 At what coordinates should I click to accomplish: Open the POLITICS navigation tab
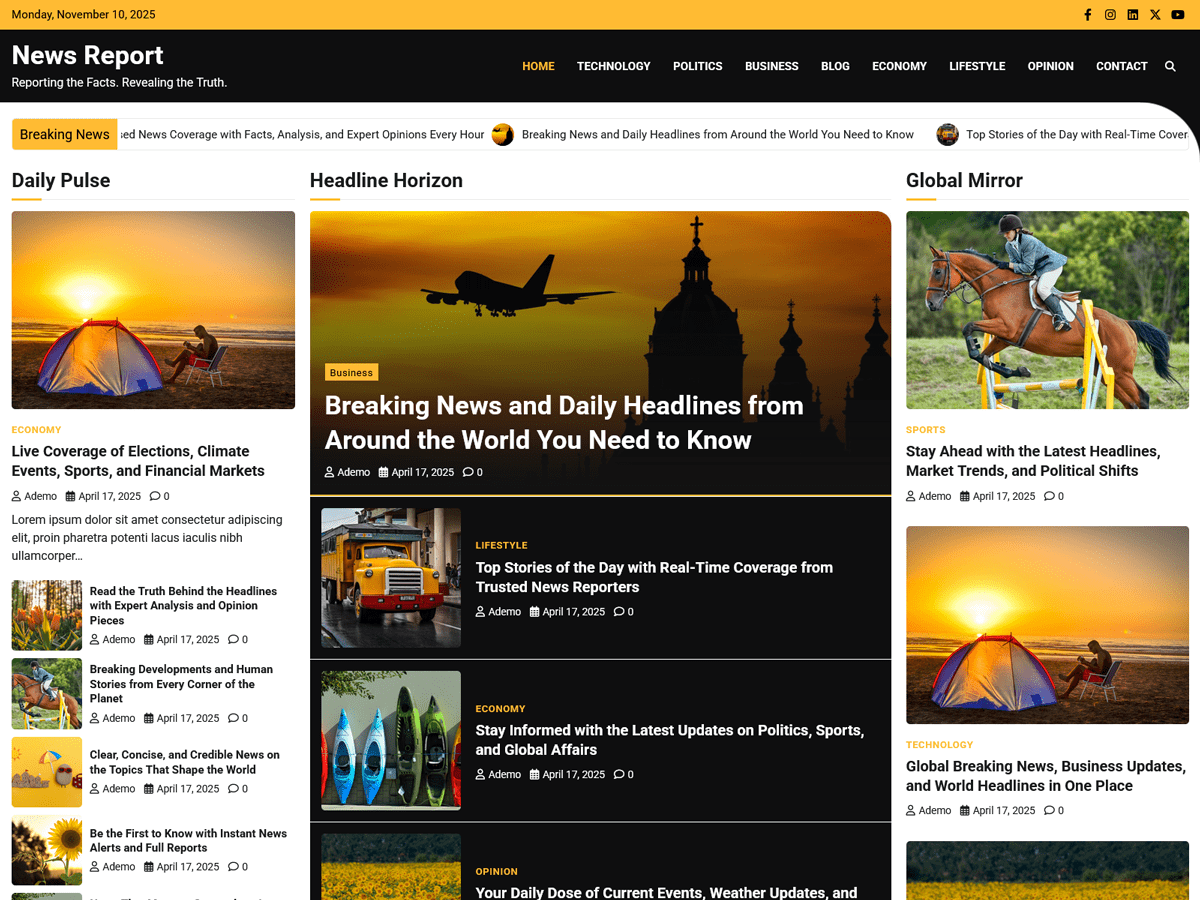tap(697, 66)
